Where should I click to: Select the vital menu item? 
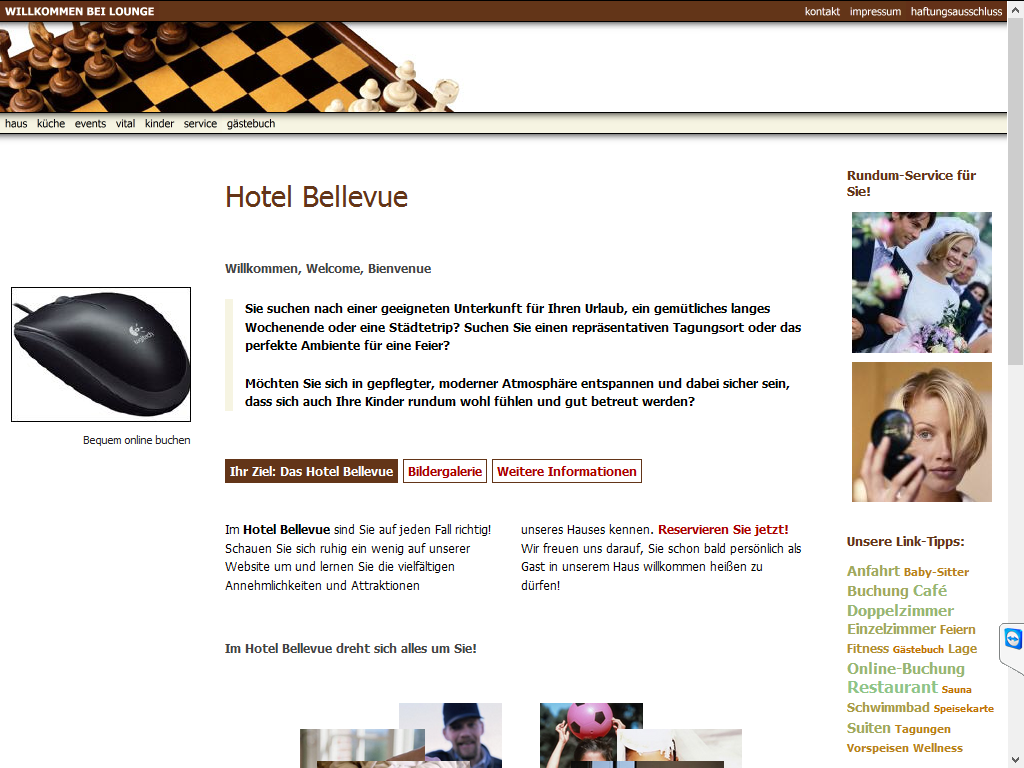(125, 123)
